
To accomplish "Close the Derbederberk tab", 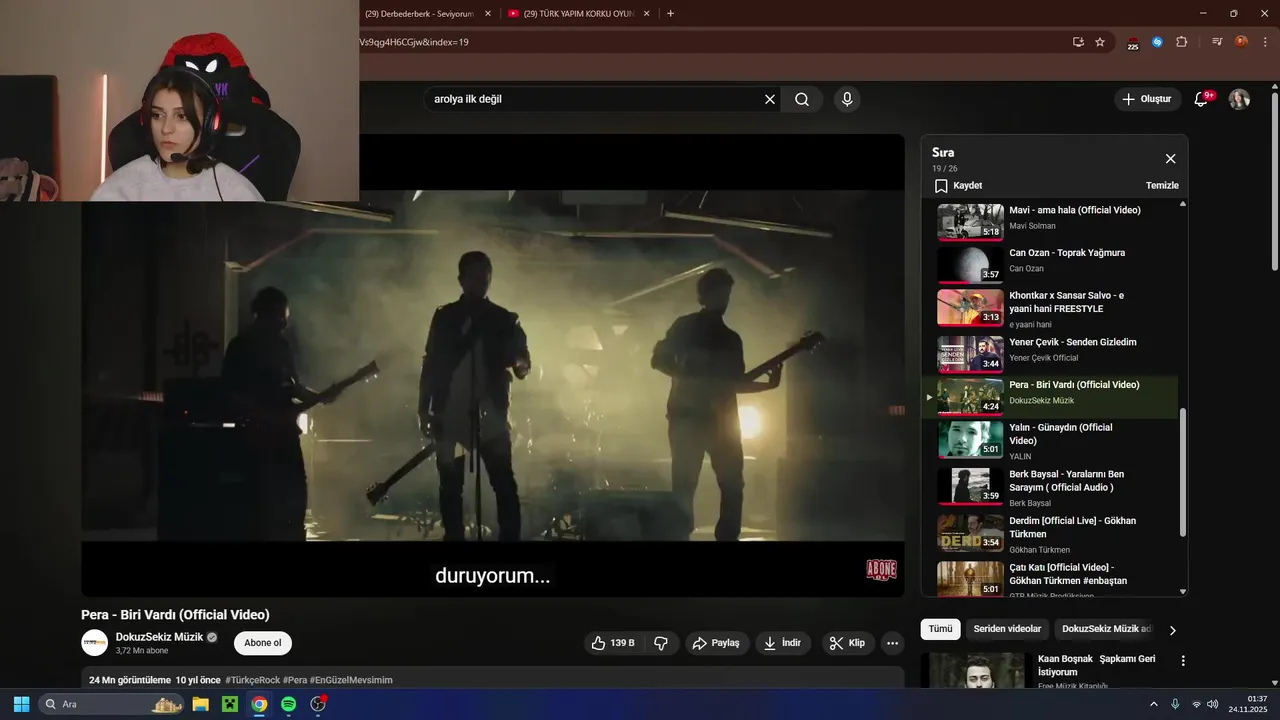I will tap(488, 14).
